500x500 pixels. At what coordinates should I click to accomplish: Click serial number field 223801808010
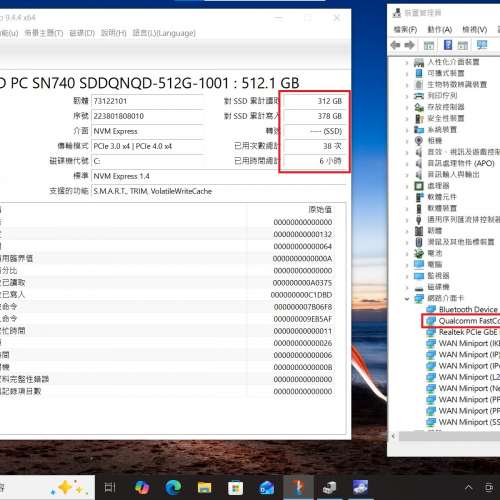coord(147,116)
